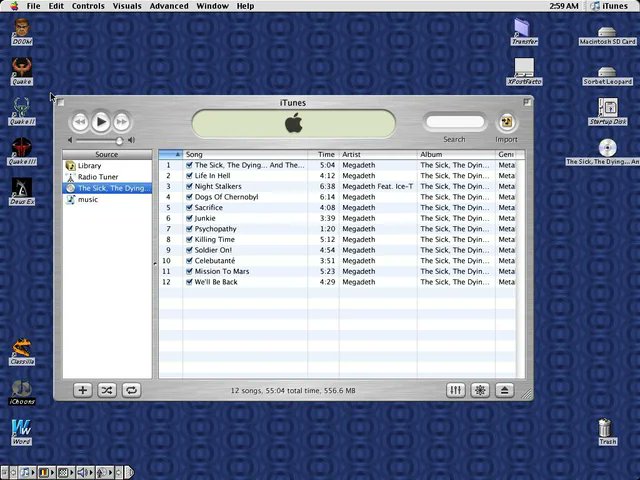This screenshot has height=480, width=640.
Task: Open the equalizer window
Action: pos(456,390)
